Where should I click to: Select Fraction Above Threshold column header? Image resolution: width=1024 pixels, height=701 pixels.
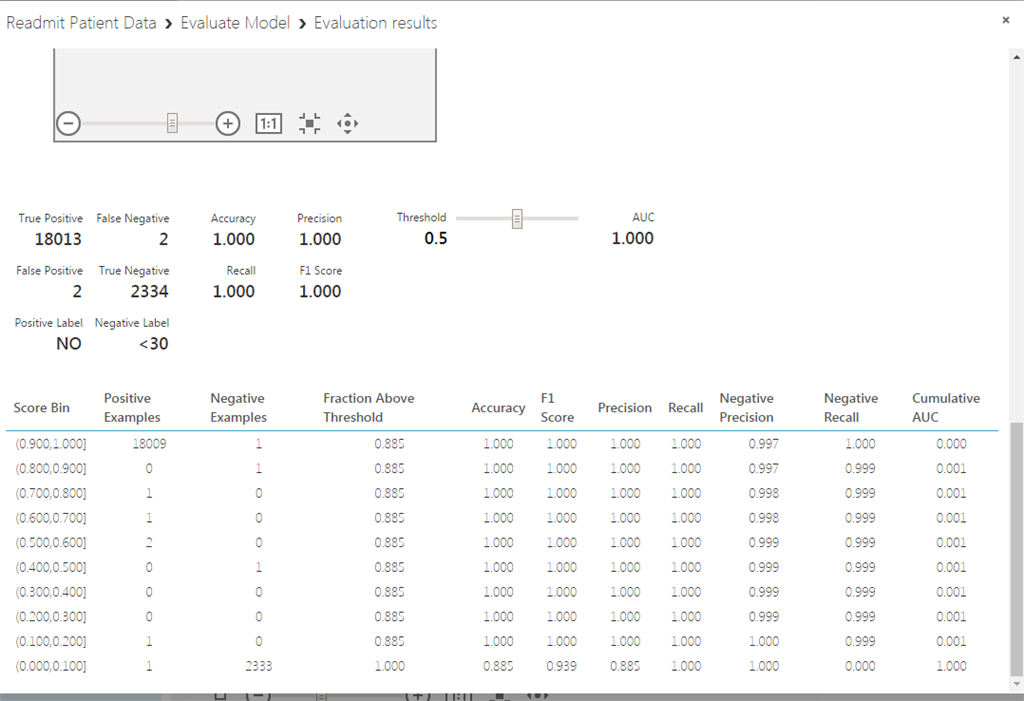368,408
